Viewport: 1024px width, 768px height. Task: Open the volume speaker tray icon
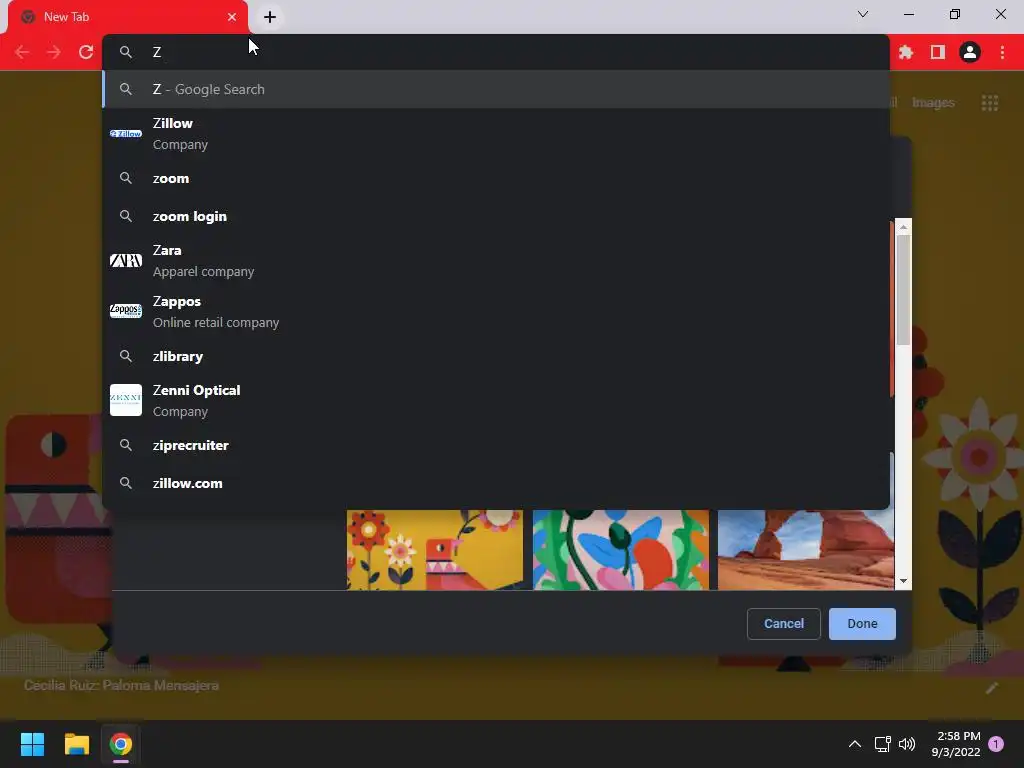pyautogui.click(x=907, y=744)
